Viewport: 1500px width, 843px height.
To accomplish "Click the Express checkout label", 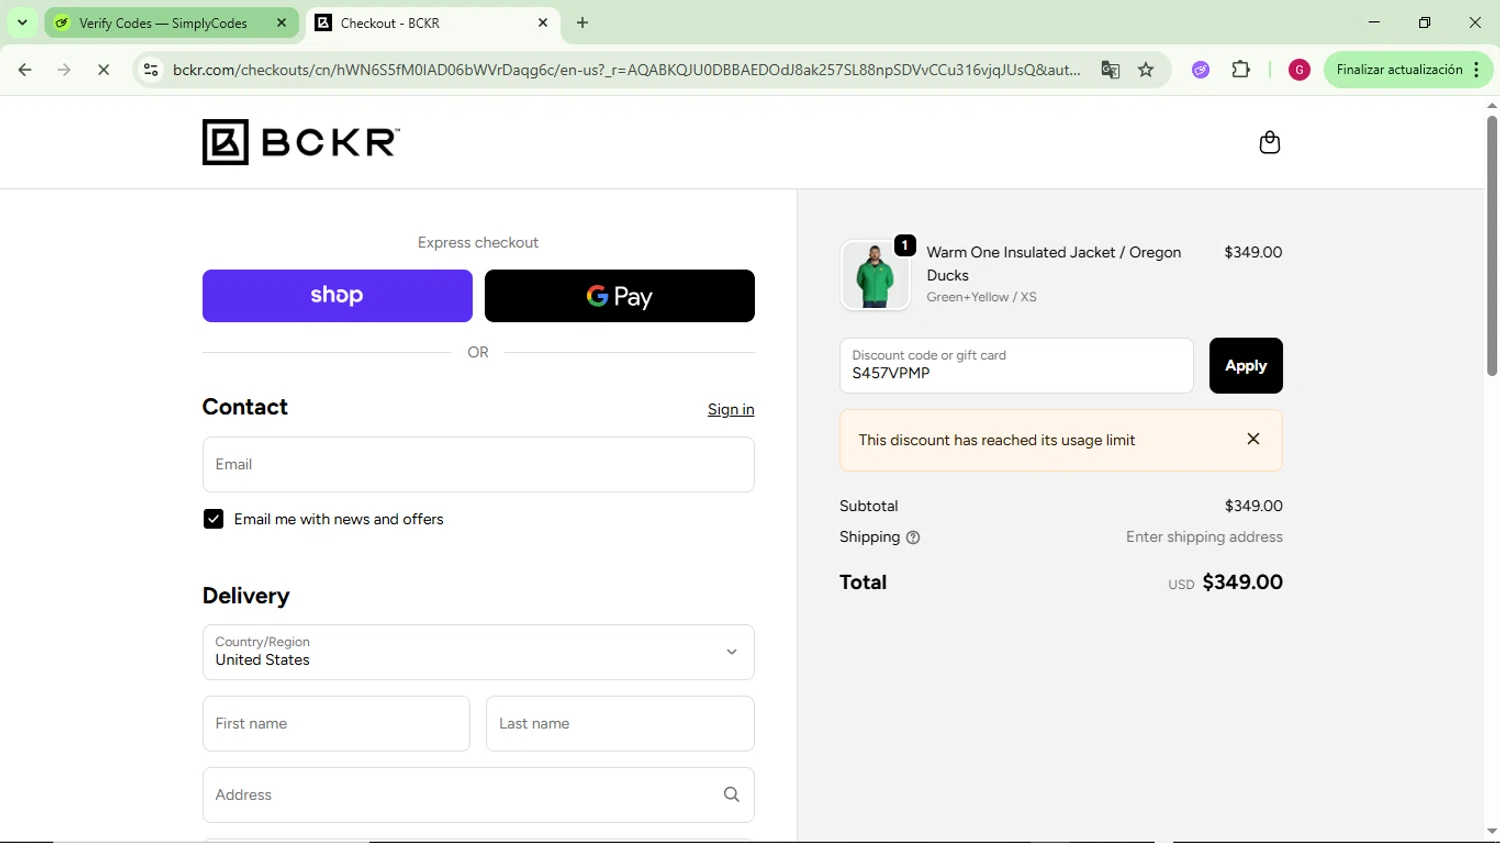I will point(478,243).
